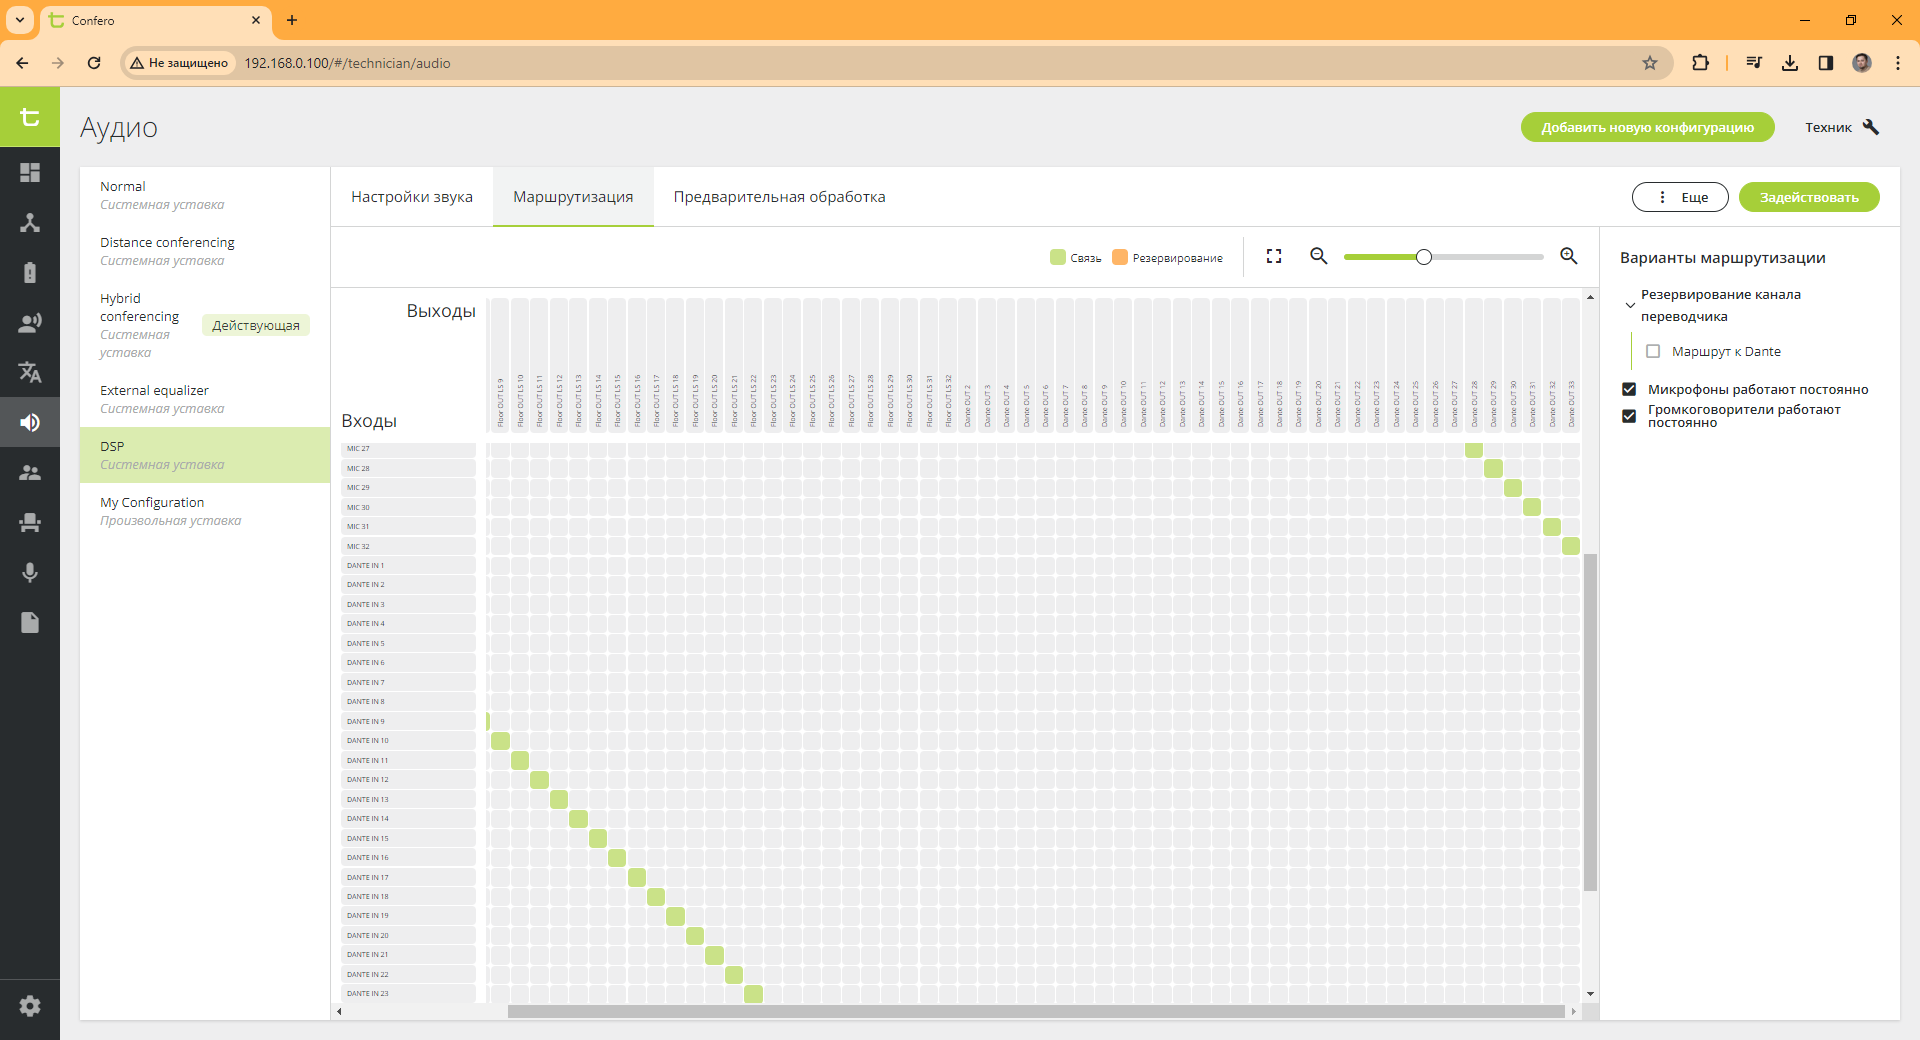
Task: Open the document icon in the sidebar
Action: (30, 622)
